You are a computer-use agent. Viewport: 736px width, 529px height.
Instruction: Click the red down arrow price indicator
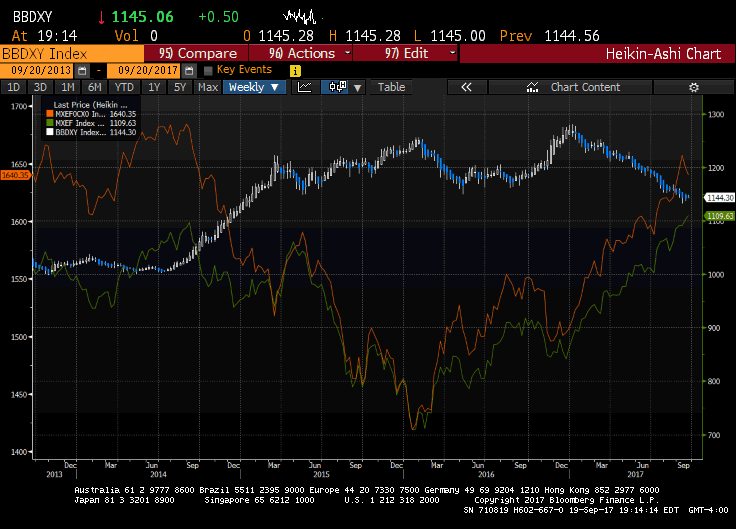(x=101, y=17)
